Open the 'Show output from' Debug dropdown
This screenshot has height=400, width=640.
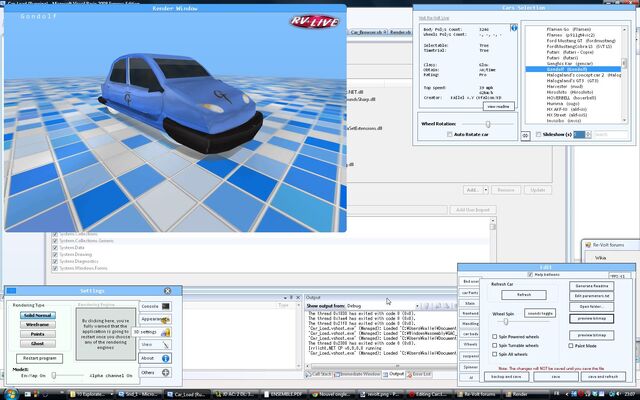[x=417, y=306]
